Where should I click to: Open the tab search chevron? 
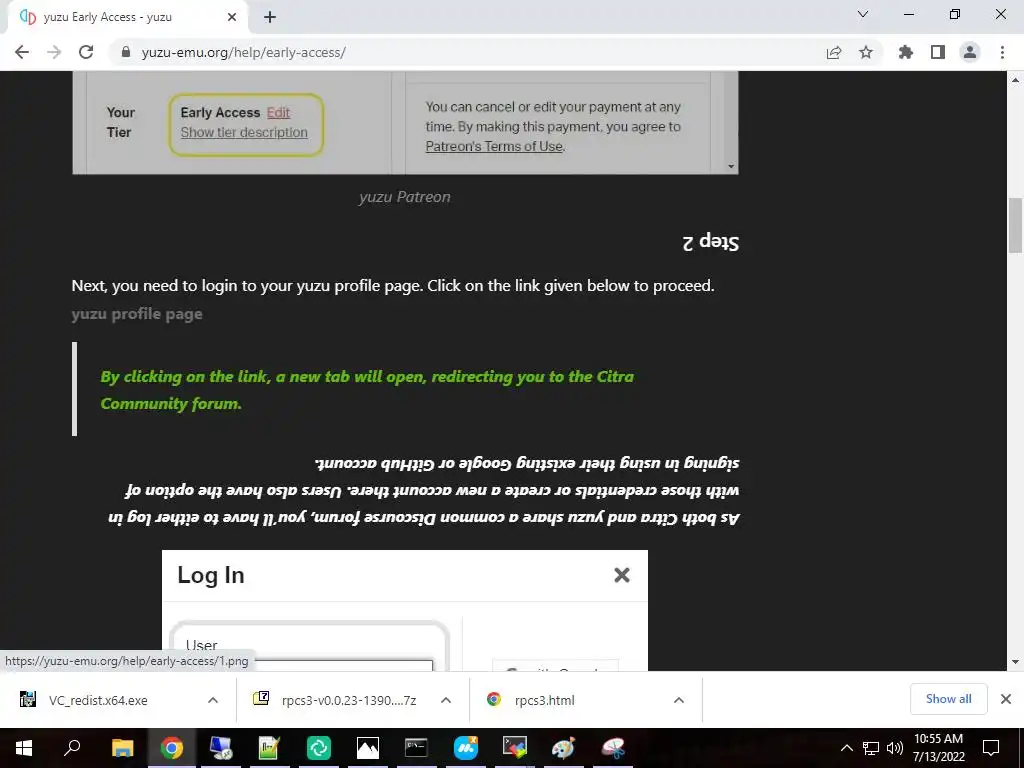point(863,14)
